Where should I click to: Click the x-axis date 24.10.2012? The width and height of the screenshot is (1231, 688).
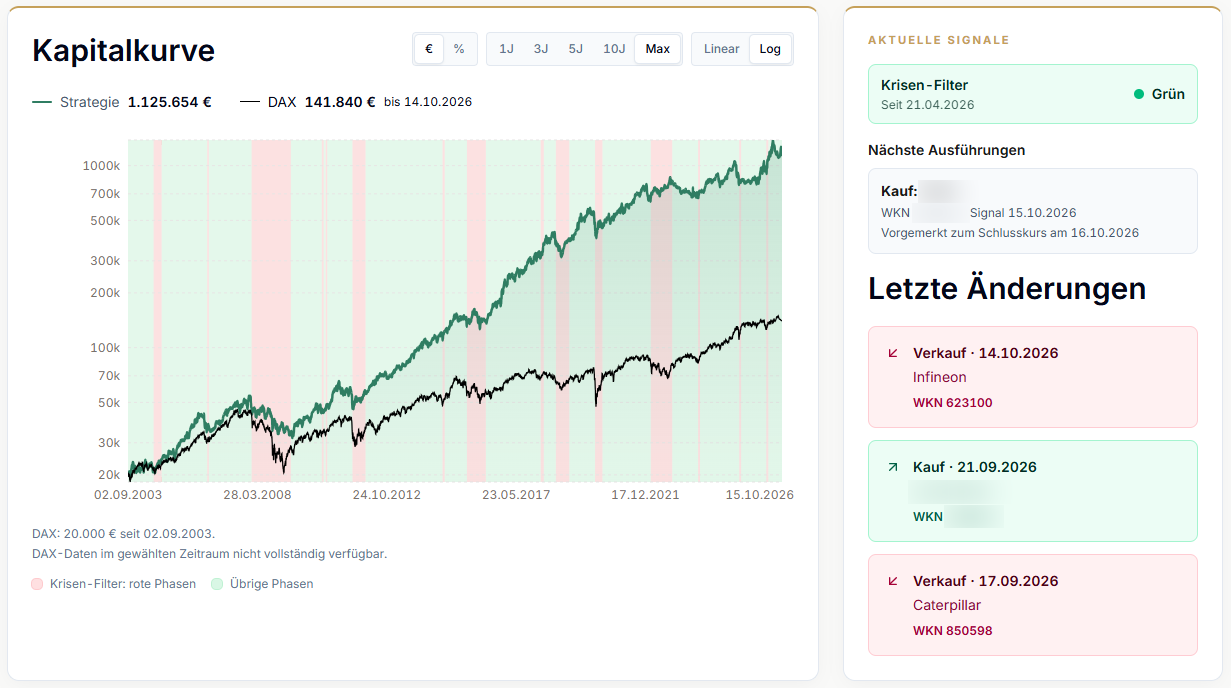coord(386,494)
